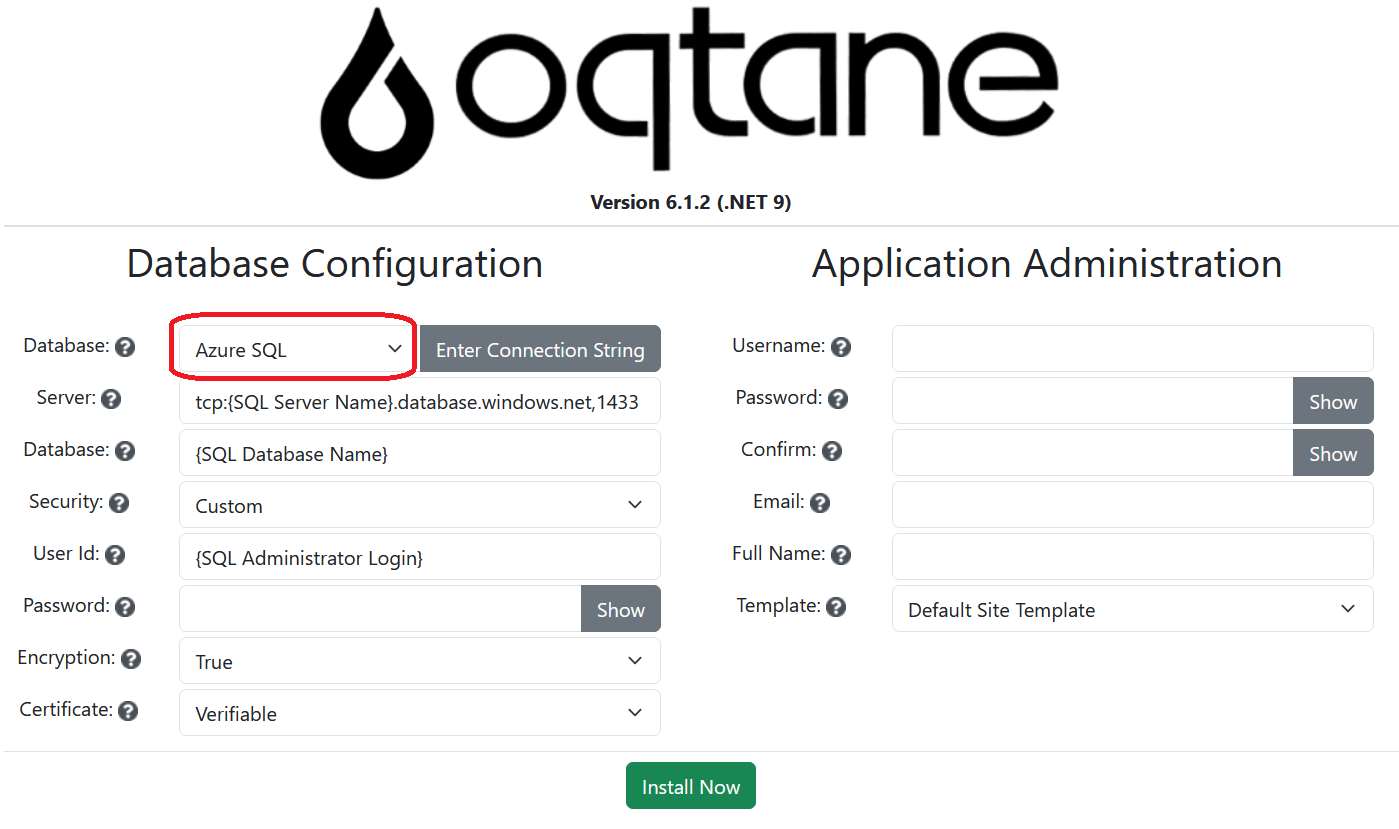Open the Certificate dropdown showing Verifiable
The width and height of the screenshot is (1399, 829).
coord(420,713)
